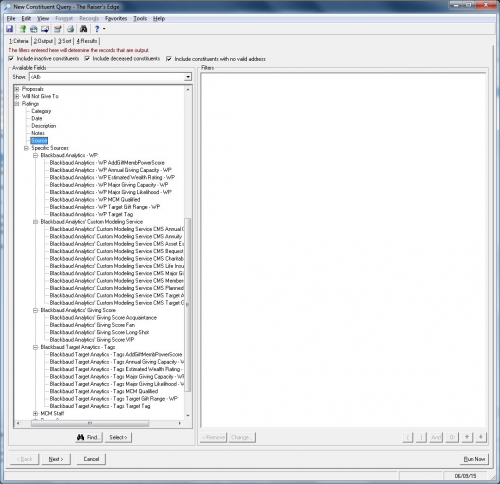Toggle Include inactive constituents checkbox
This screenshot has width=500, height=484.
click(x=11, y=59)
